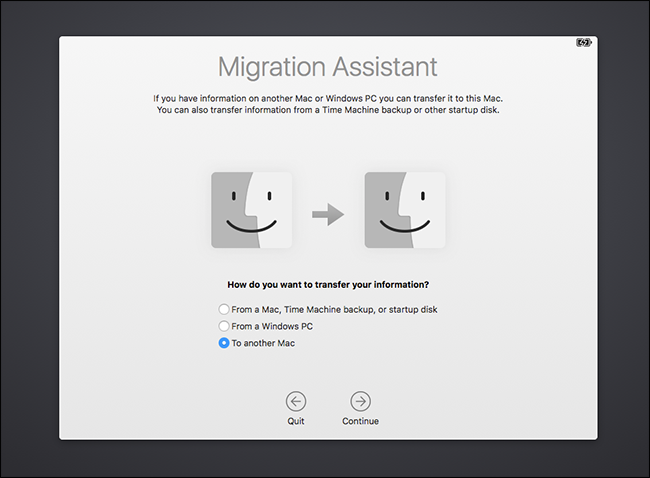Click the "To another Mac" option label
650x478 pixels.
[263, 344]
